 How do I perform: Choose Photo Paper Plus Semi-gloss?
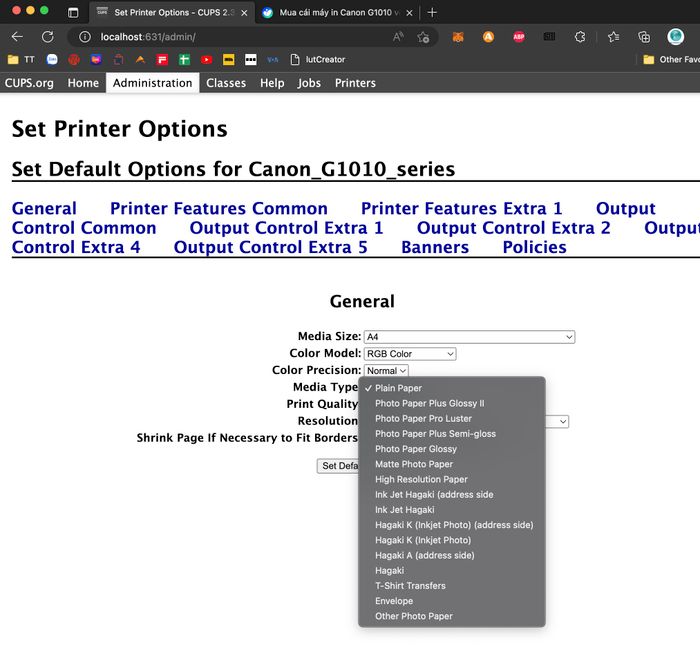(452, 433)
